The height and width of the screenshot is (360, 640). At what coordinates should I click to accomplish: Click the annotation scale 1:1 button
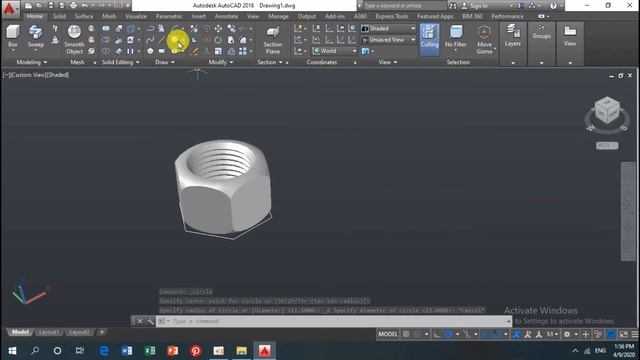tap(552, 334)
